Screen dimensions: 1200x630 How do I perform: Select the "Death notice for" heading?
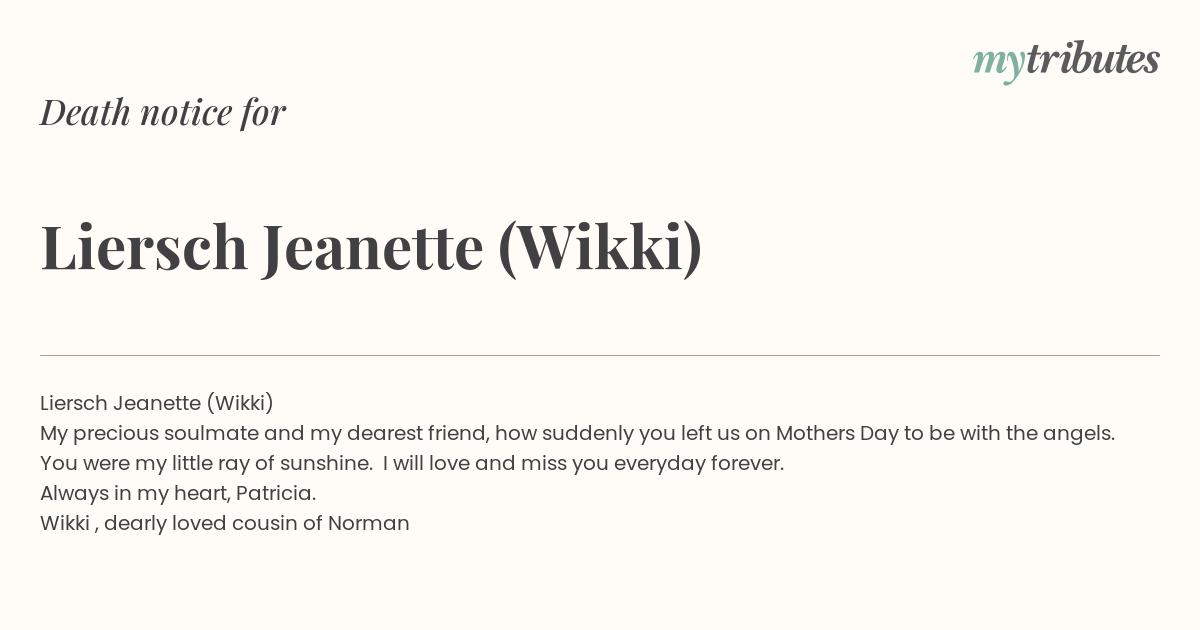pyautogui.click(x=163, y=112)
